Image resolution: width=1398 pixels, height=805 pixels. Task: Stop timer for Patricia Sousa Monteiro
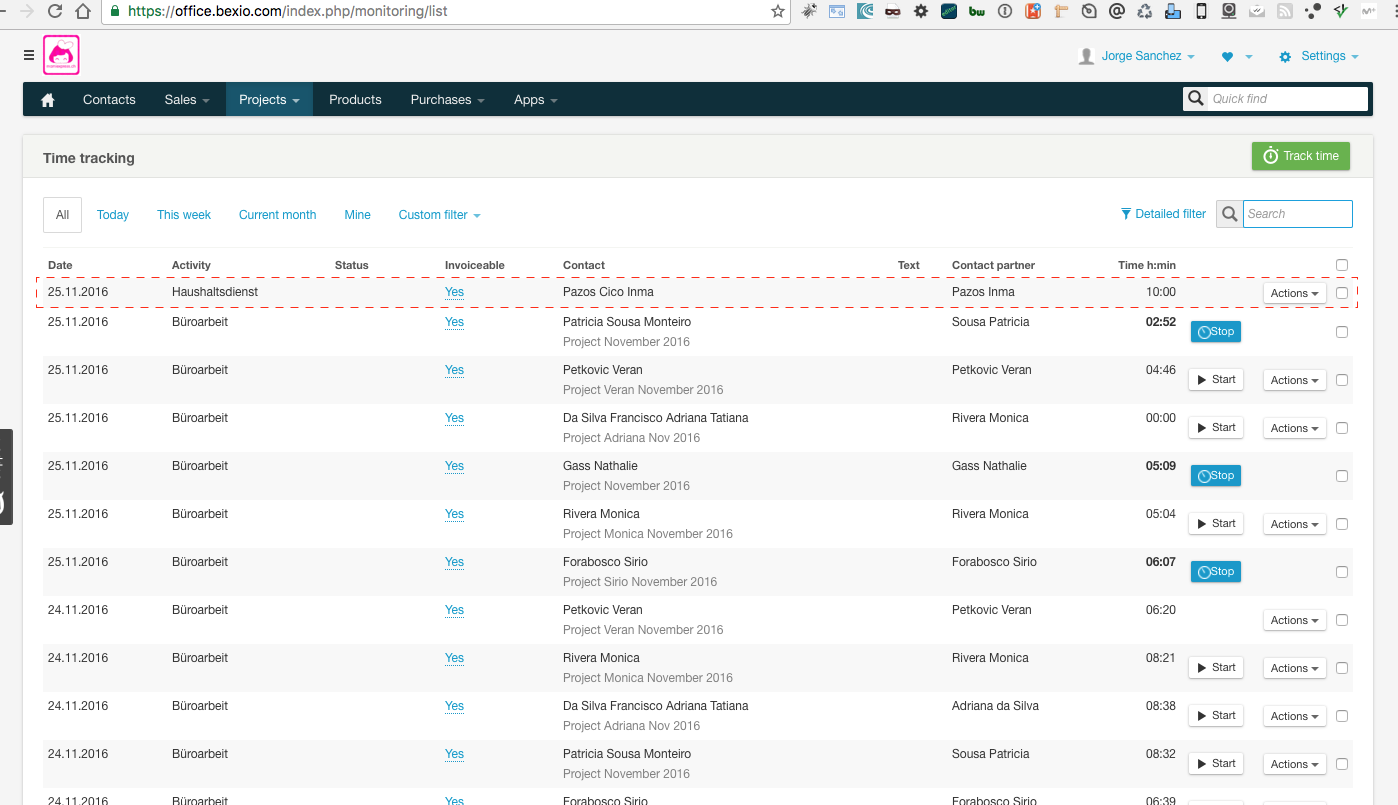(1215, 332)
